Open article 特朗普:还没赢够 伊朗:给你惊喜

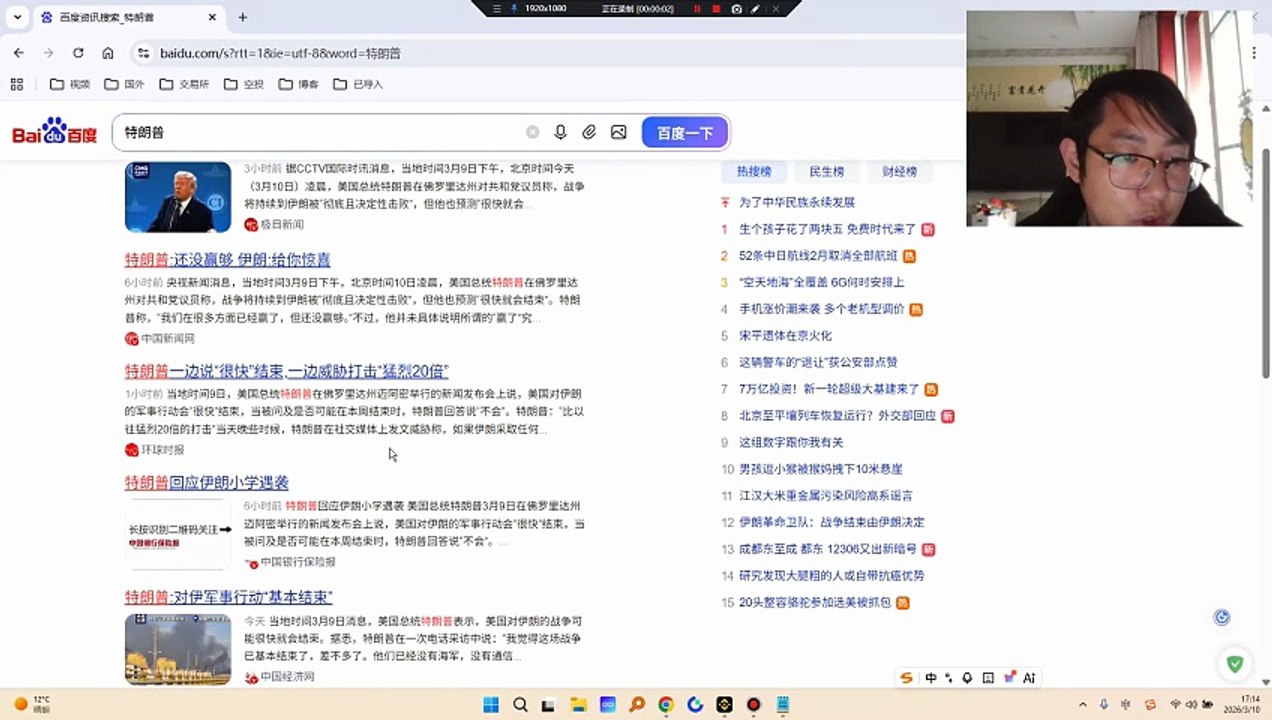coord(227,260)
